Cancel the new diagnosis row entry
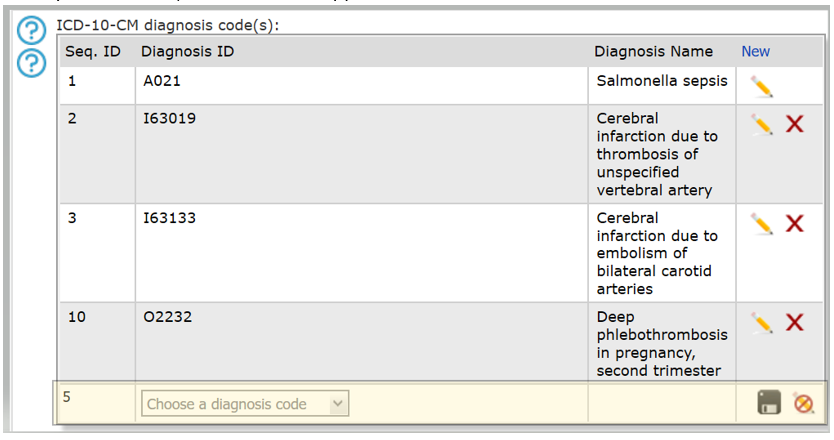The image size is (834, 440). 803,403
